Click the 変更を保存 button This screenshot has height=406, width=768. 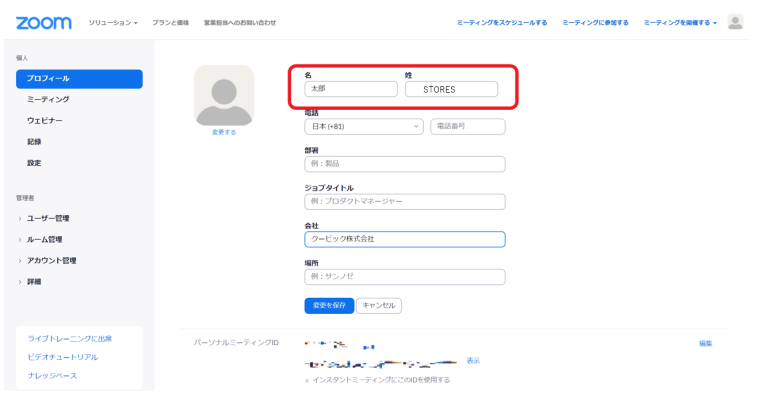click(329, 306)
